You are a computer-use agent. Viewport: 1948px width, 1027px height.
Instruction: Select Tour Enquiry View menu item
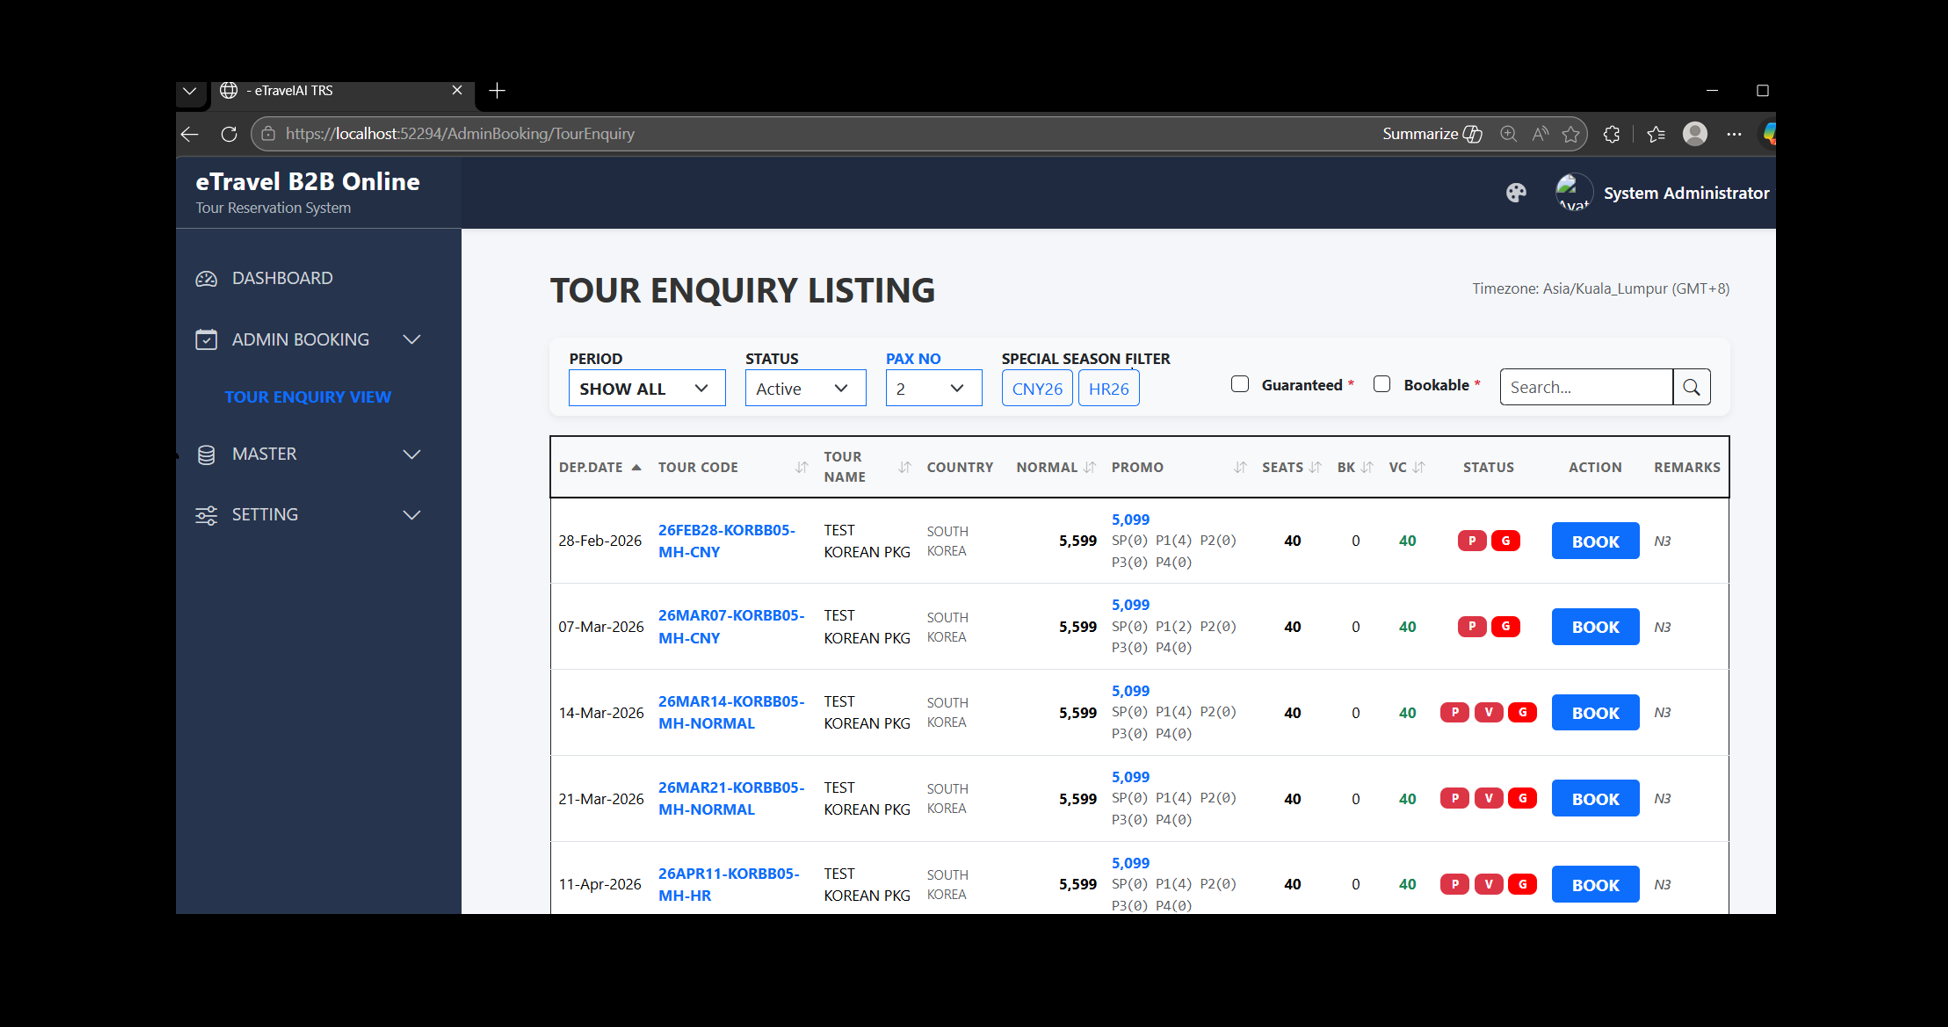tap(307, 397)
